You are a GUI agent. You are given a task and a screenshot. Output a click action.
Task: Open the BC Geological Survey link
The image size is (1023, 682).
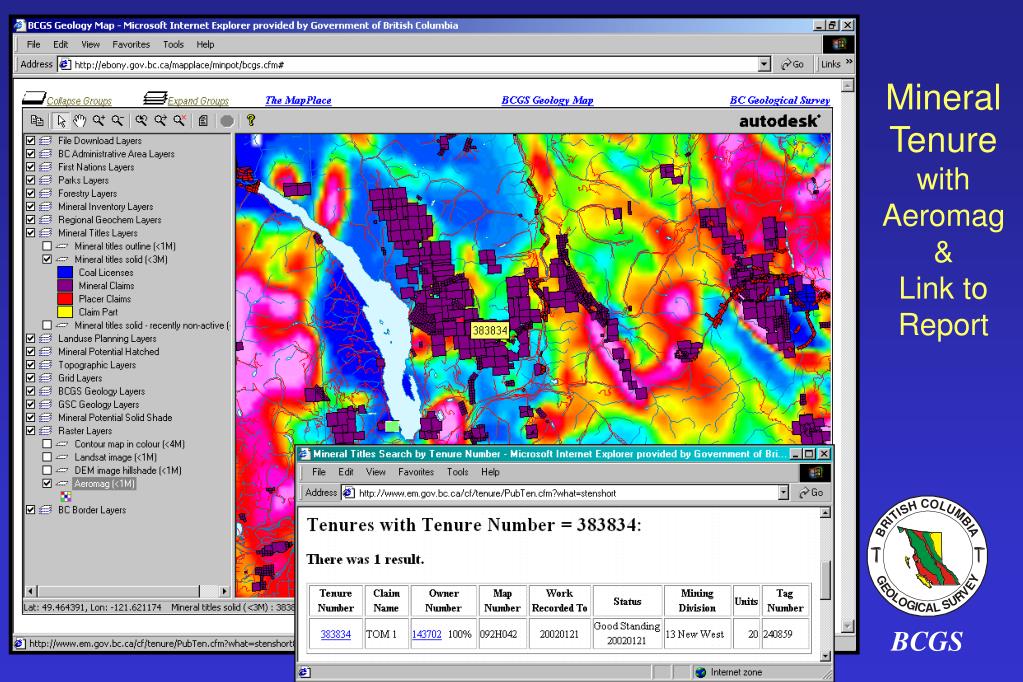[x=780, y=101]
